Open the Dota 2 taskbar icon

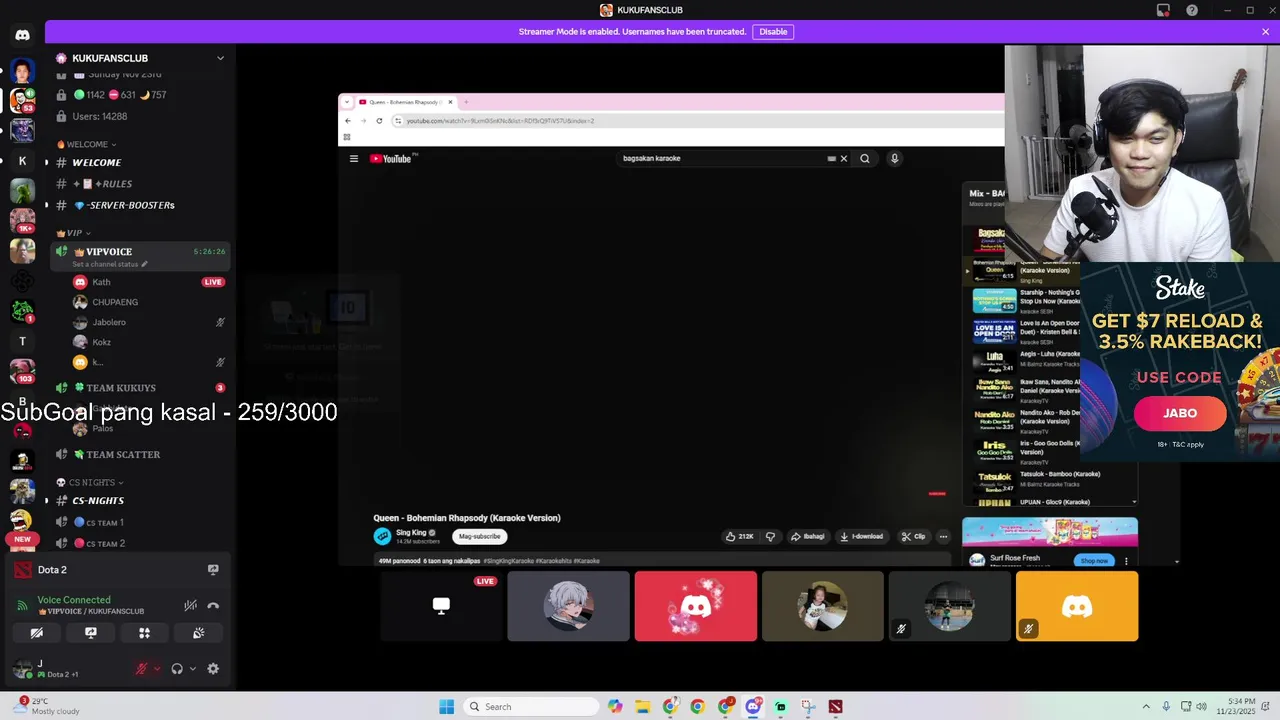[835, 707]
